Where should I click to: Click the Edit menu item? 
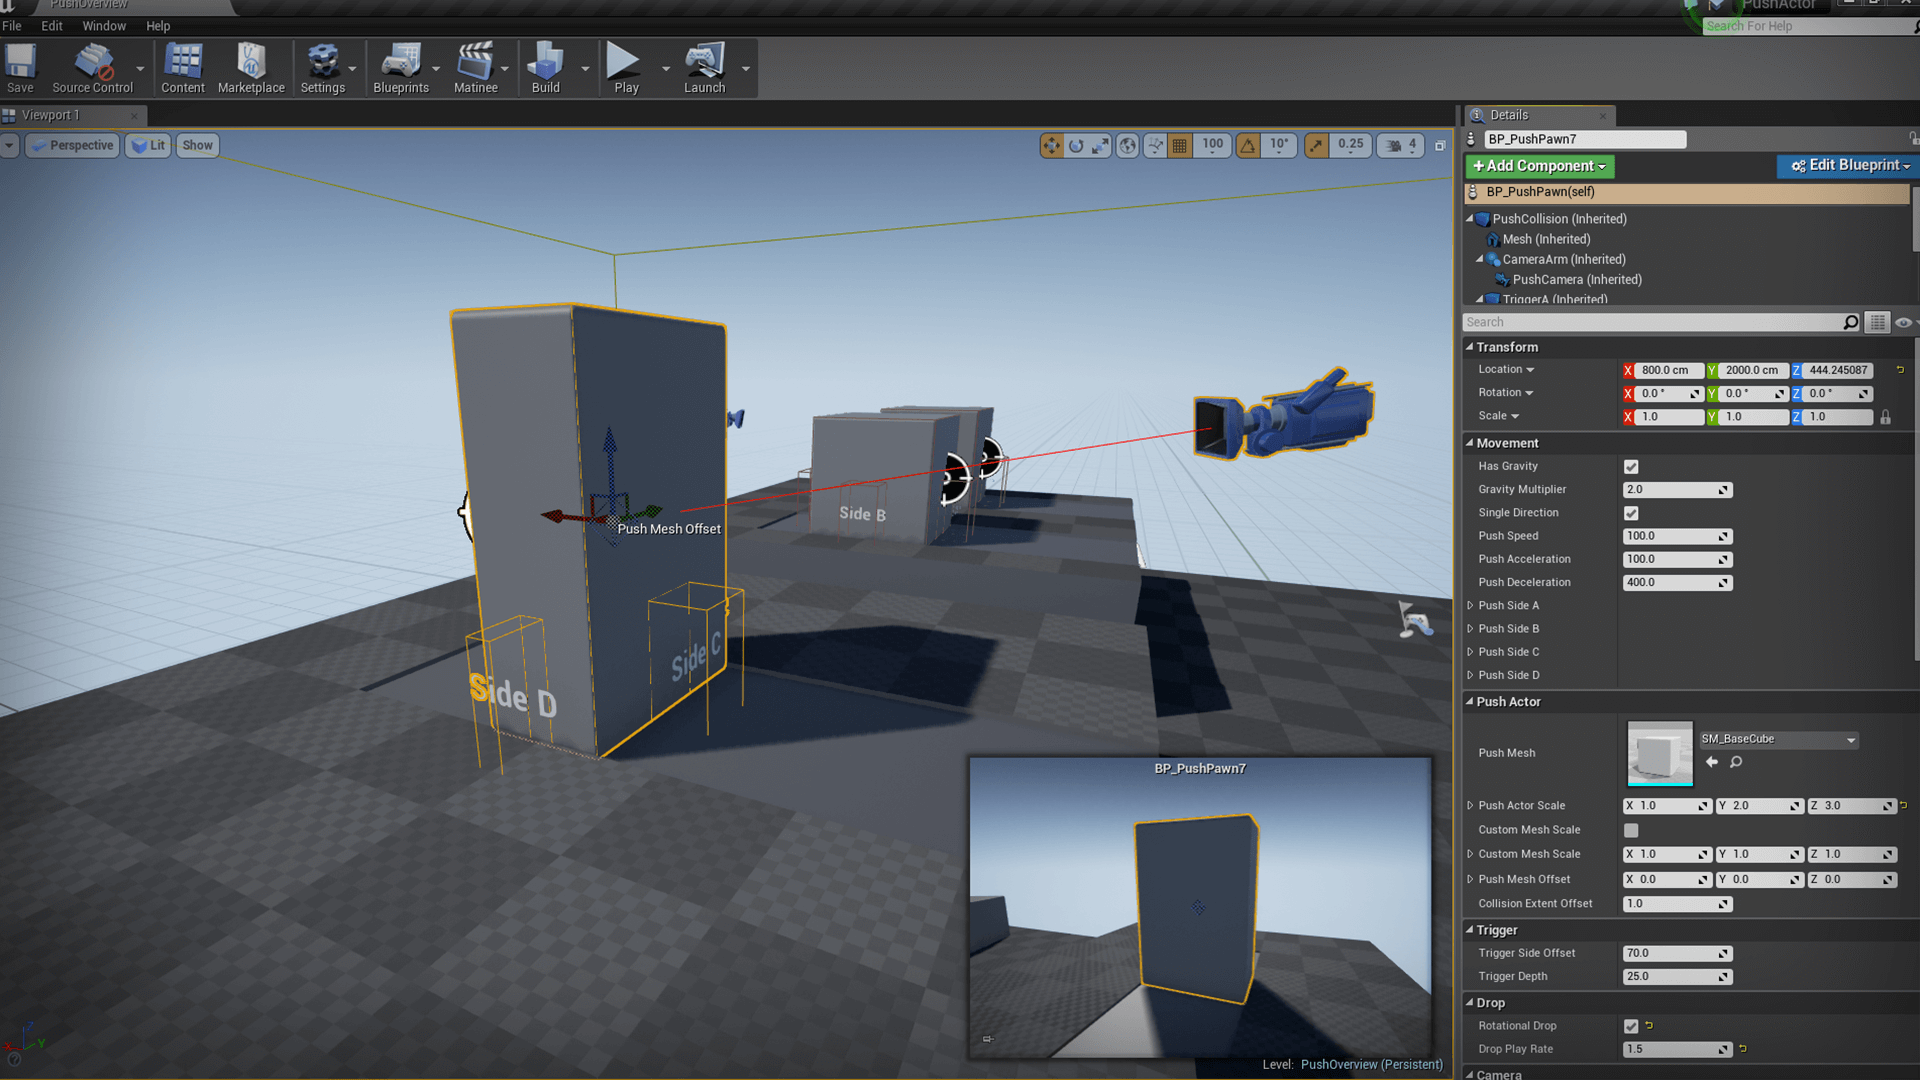click(50, 26)
